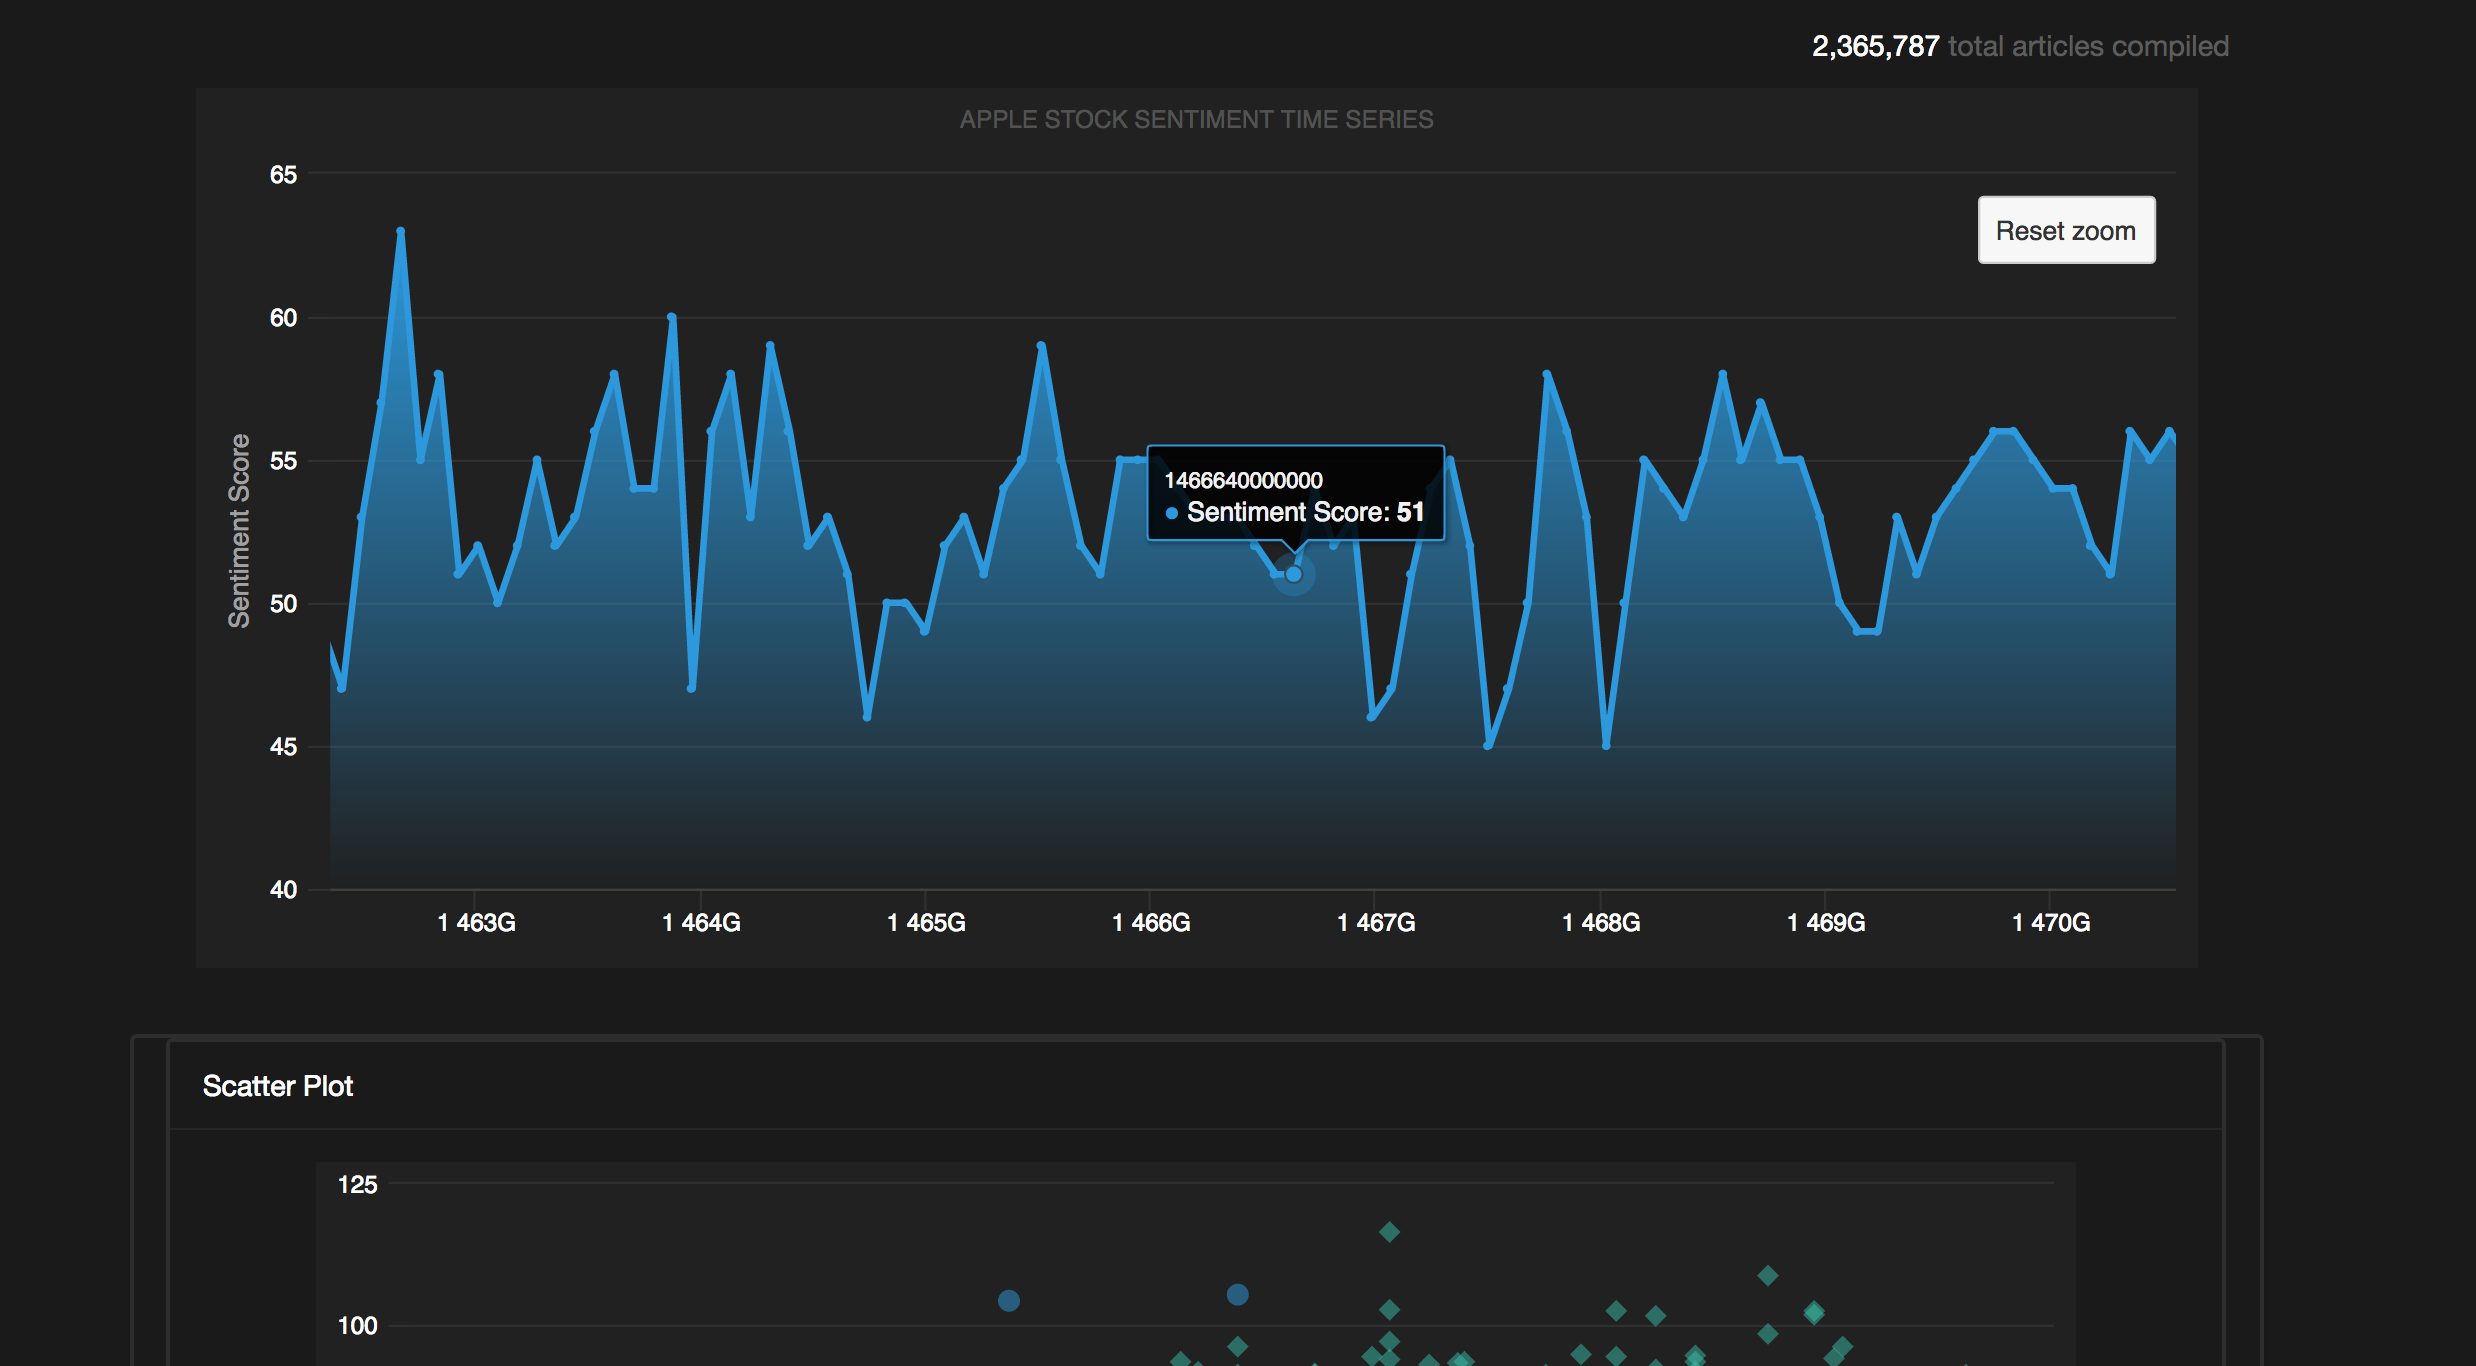Click the Sentiment Score tooltip box

(1295, 494)
